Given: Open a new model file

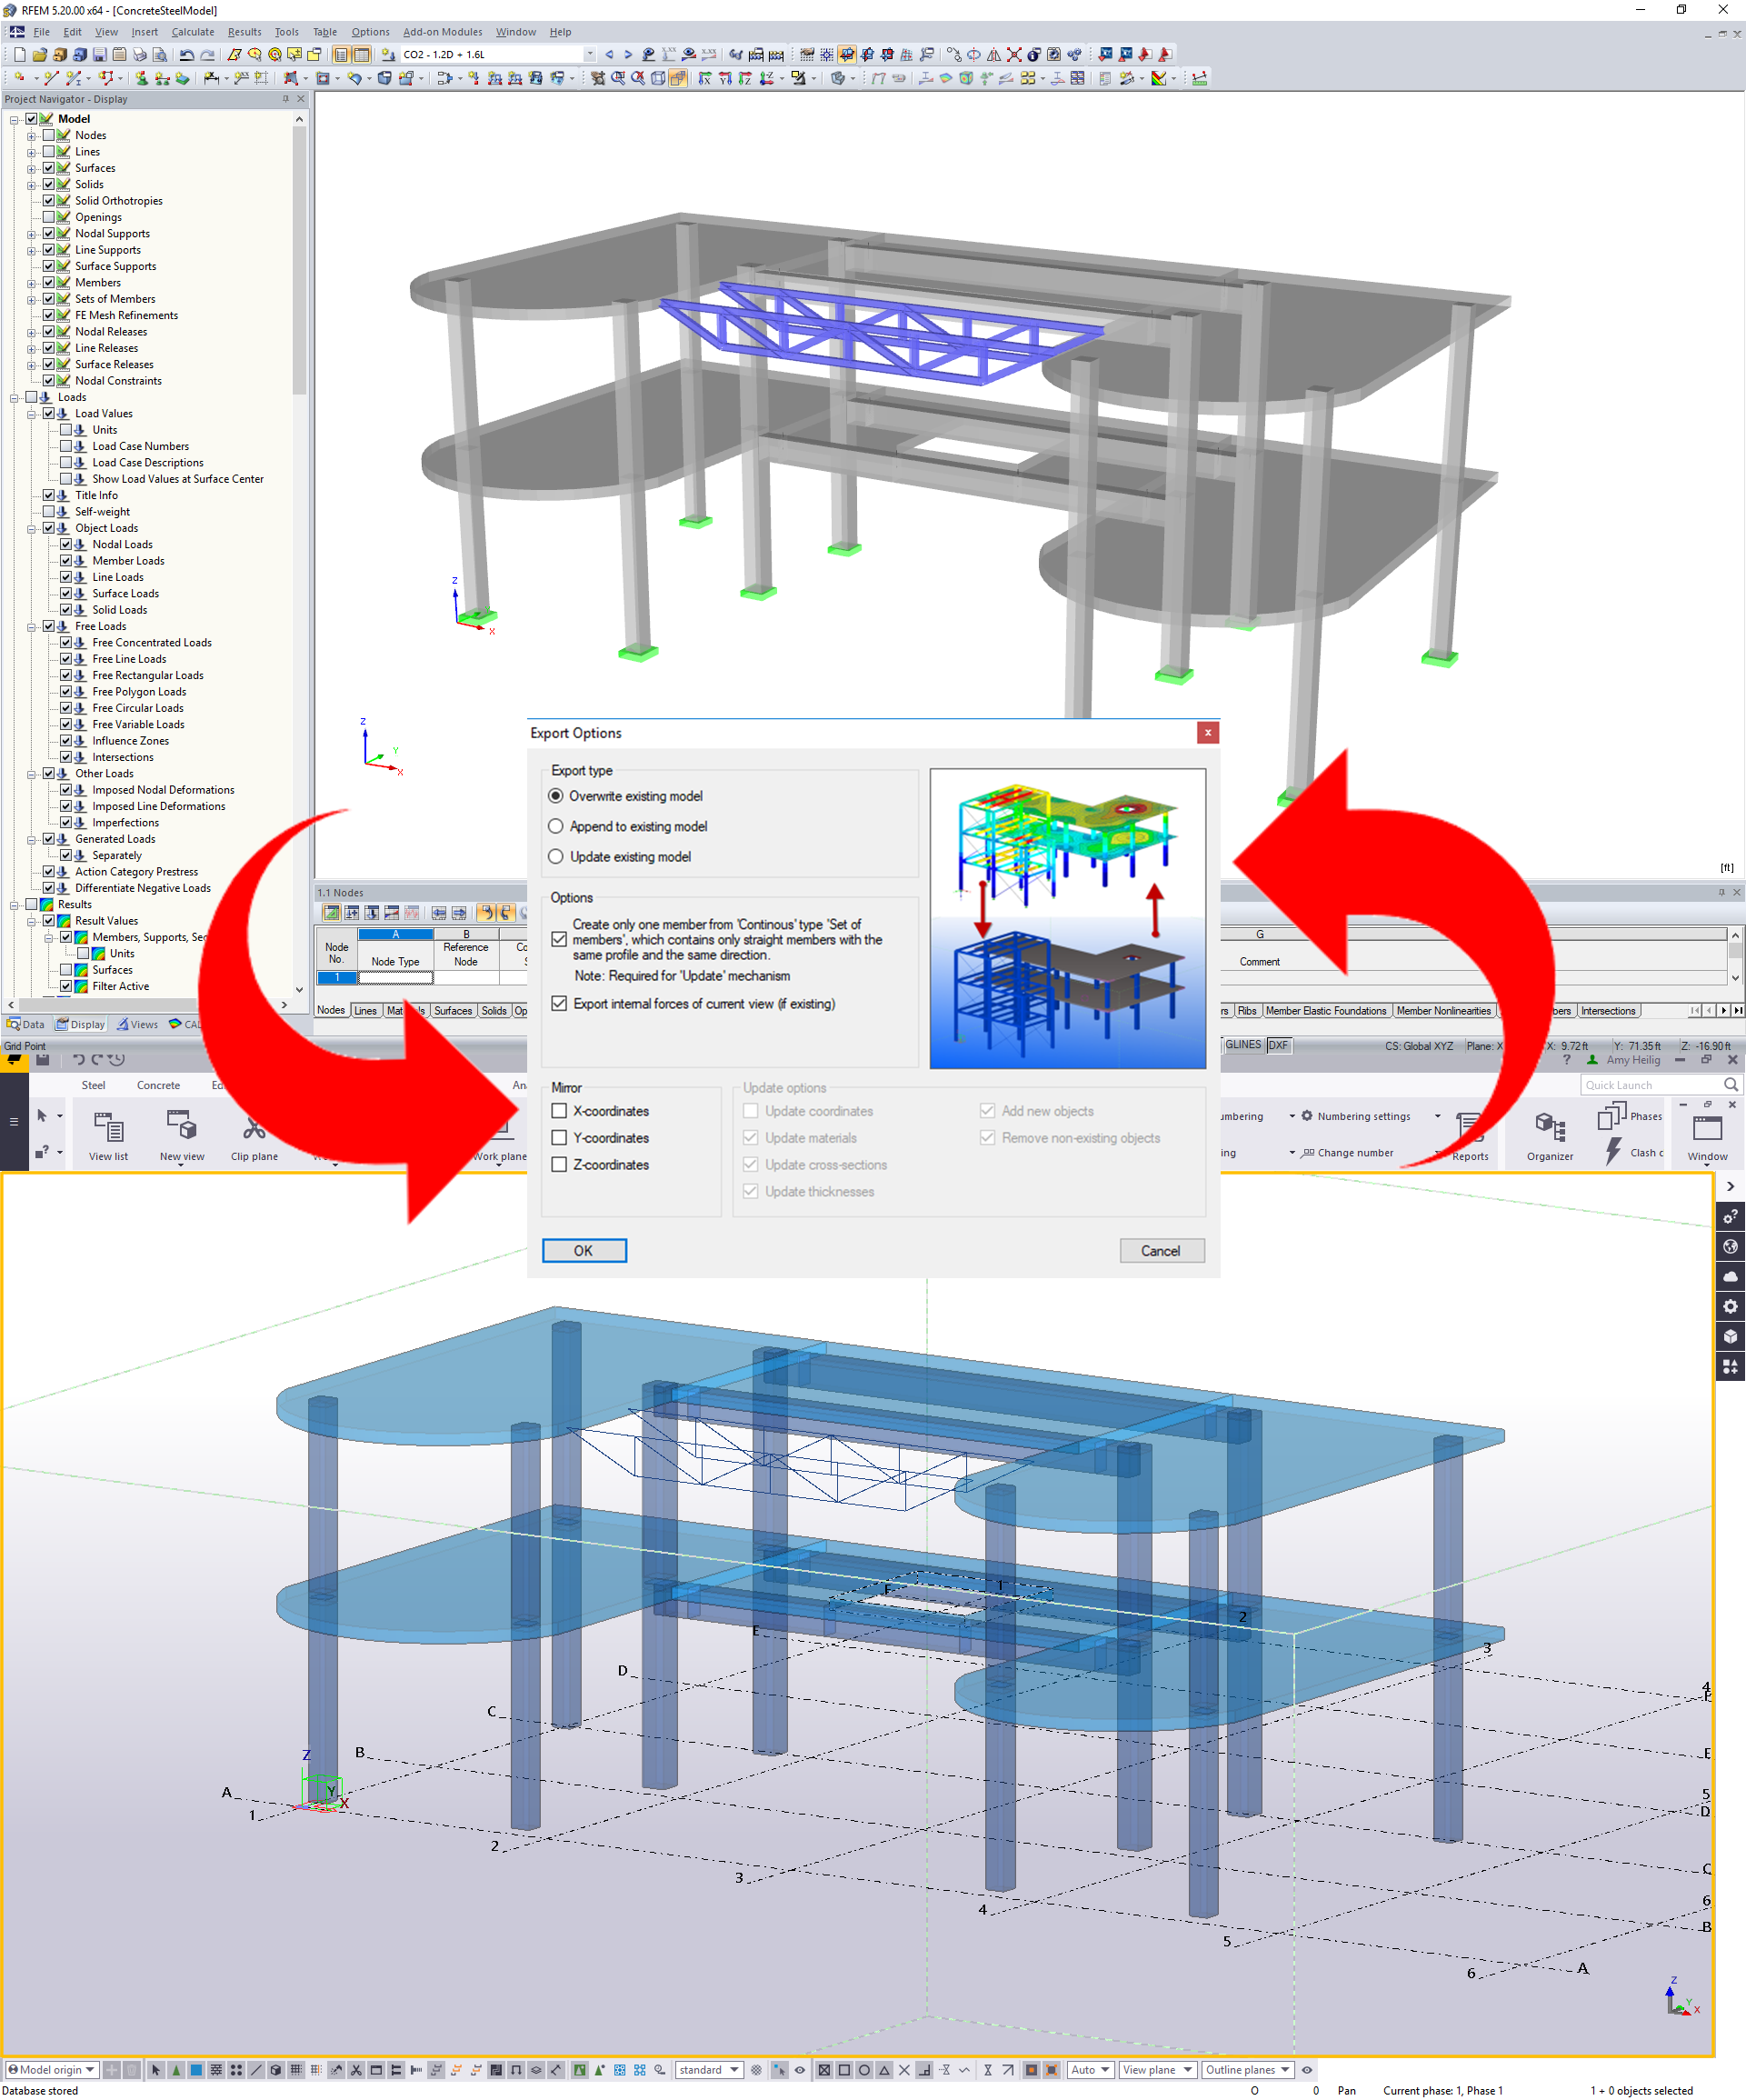Looking at the screenshot, I should 20,55.
